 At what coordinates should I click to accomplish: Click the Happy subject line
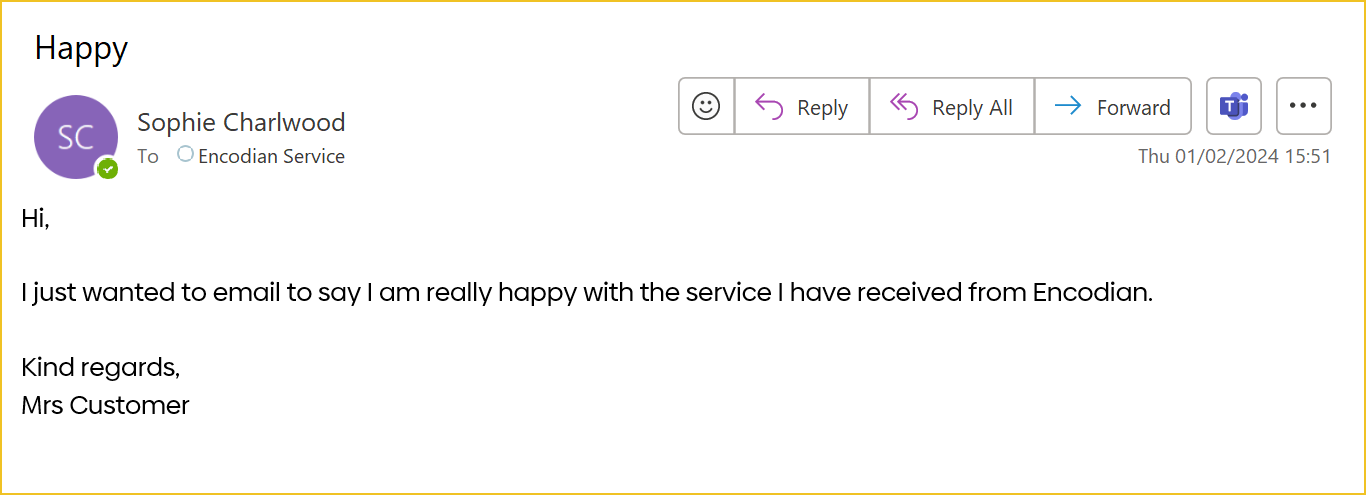pyautogui.click(x=81, y=48)
